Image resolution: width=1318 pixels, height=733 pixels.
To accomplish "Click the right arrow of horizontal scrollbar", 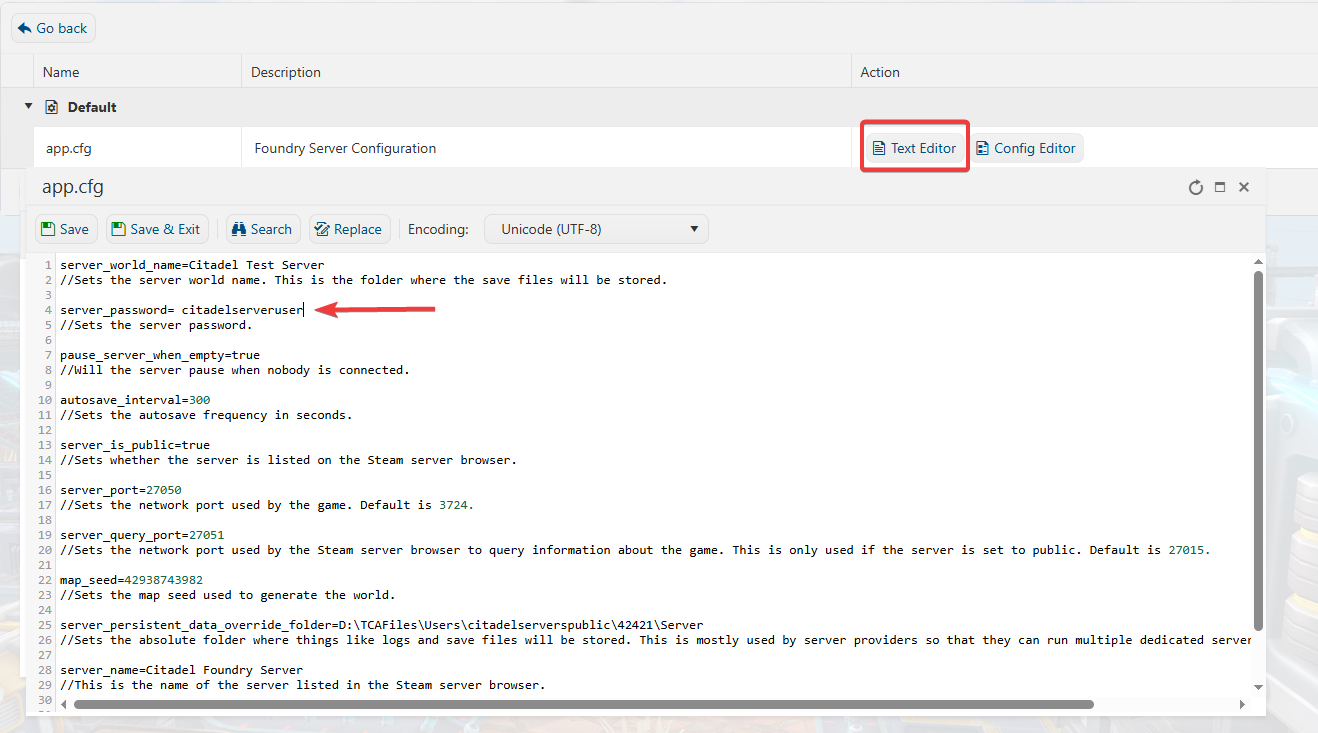I will pos(1243,704).
